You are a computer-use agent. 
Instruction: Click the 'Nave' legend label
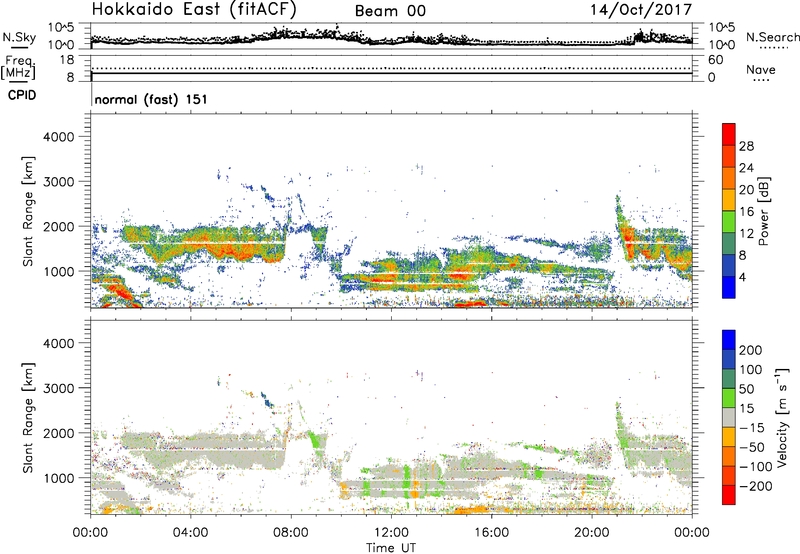pos(761,69)
